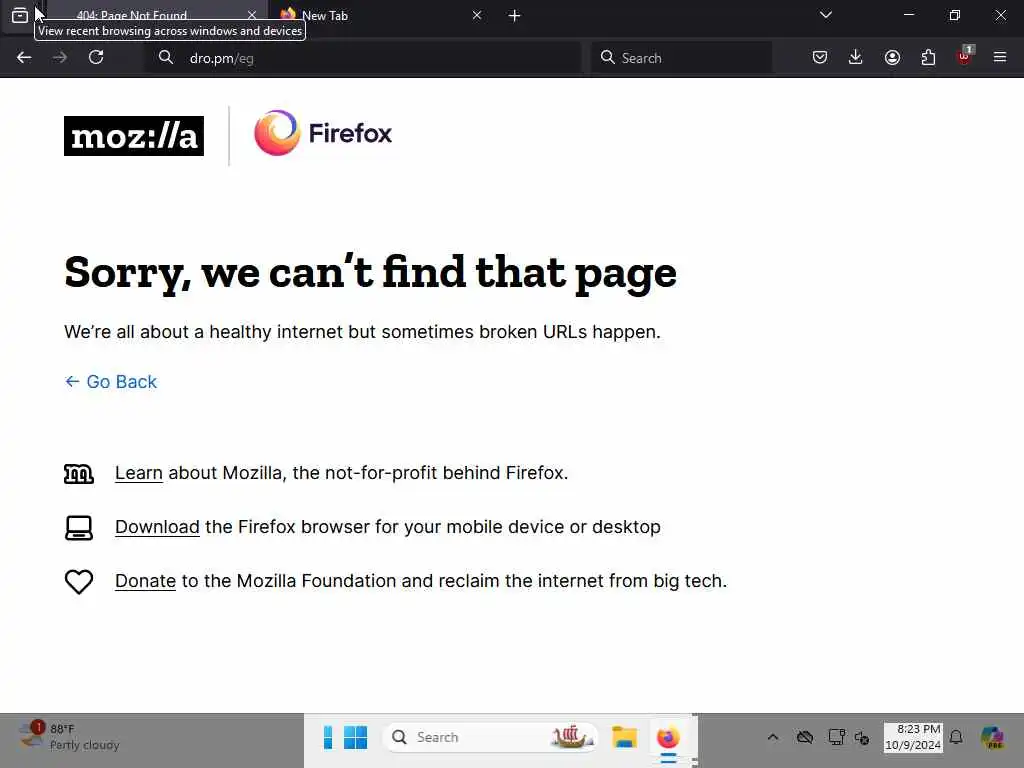Screen dimensions: 1024x768
Task: Follow the Download Firefox browser link
Action: [157, 527]
